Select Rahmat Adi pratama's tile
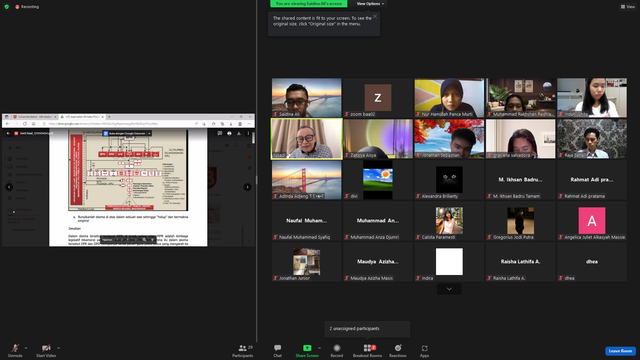 tap(592, 180)
